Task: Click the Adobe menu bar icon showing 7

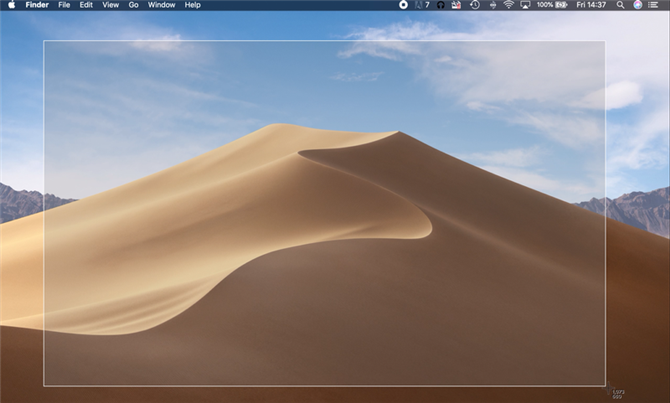Action: click(x=422, y=5)
